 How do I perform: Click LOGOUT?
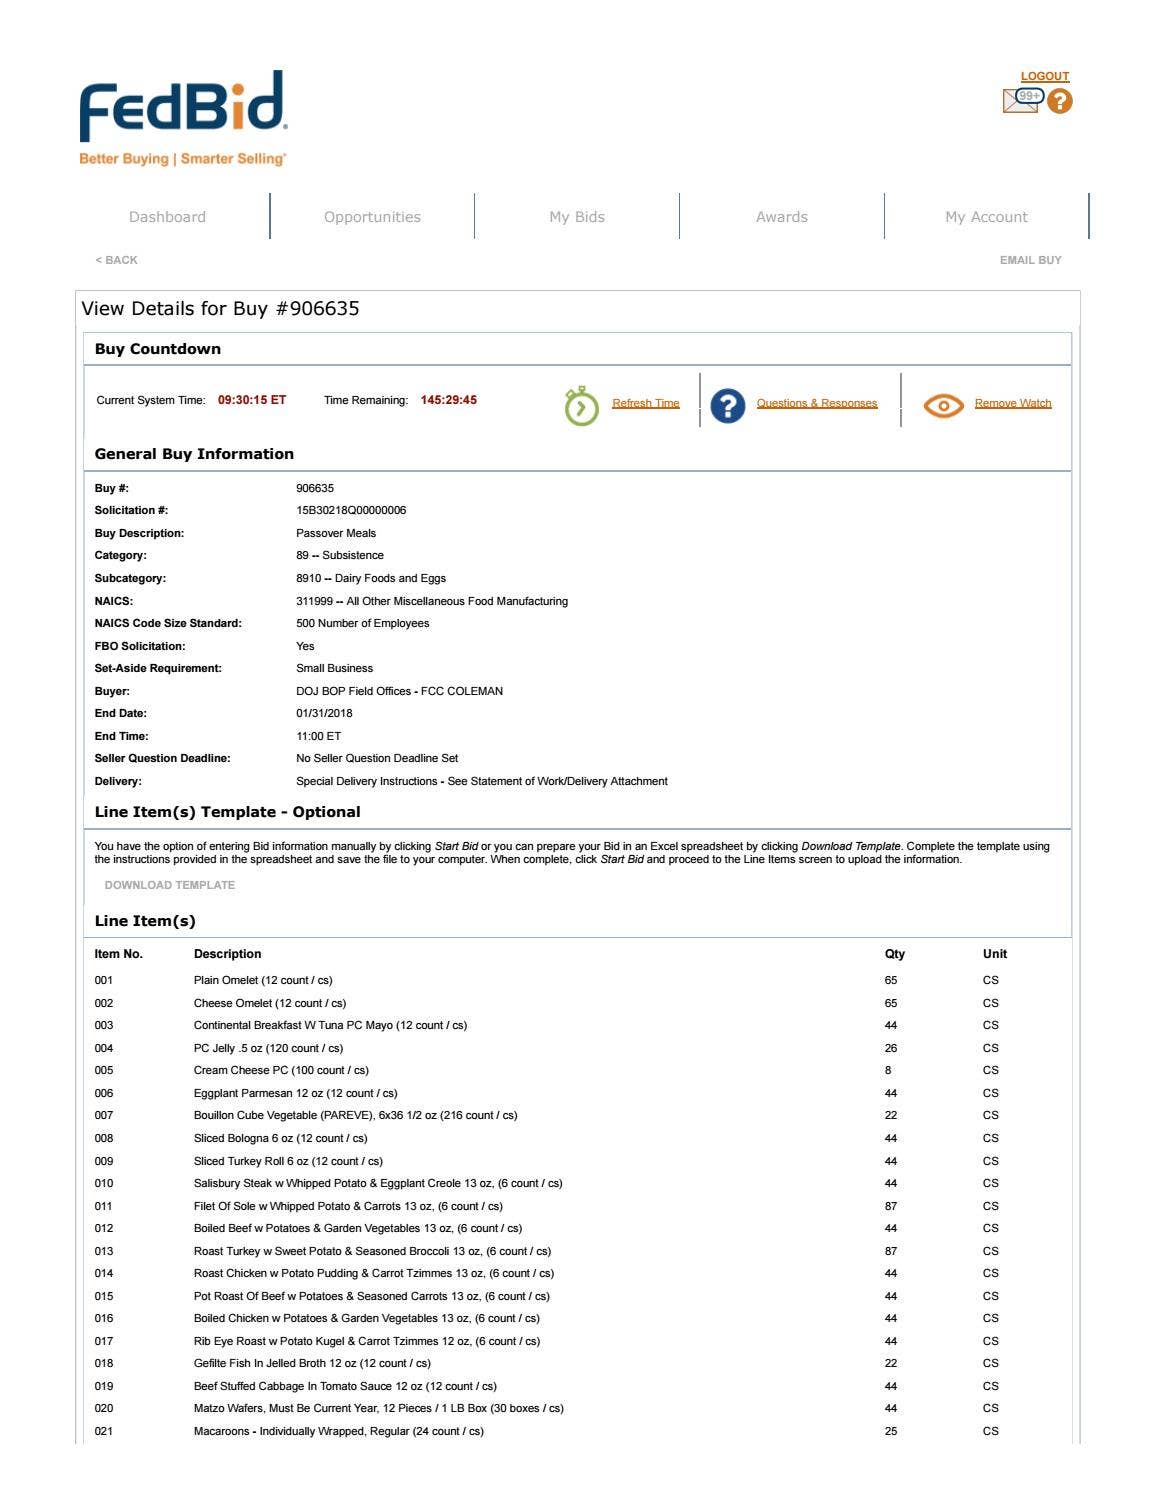click(1044, 75)
